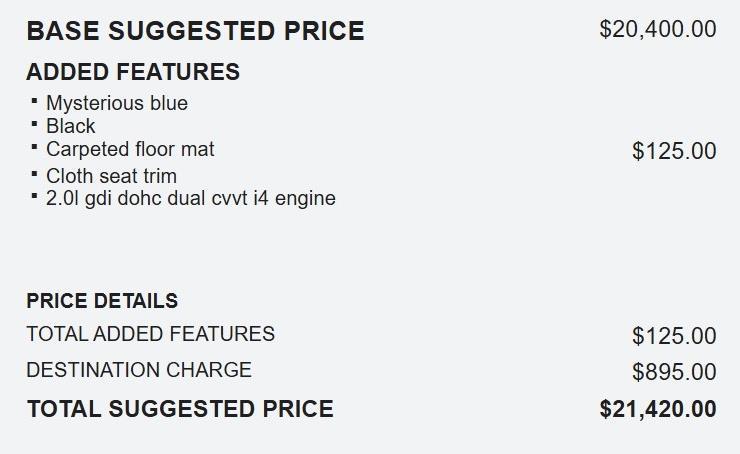The height and width of the screenshot is (454, 740).
Task: Select the Mysterious blue feature
Action: (116, 103)
